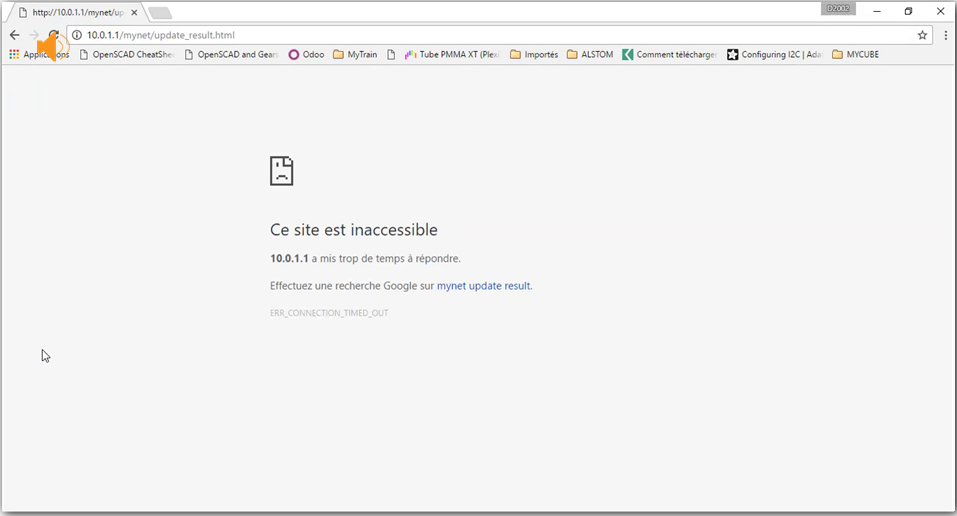Screen dimensions: 957x516
Task: Open the site information icon in address bar
Action: pyautogui.click(x=77, y=35)
